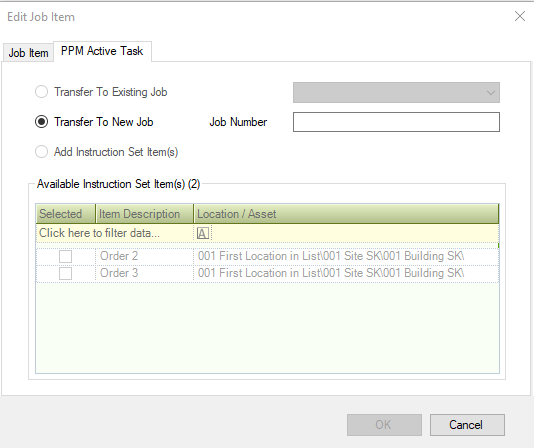The height and width of the screenshot is (448, 534).
Task: Tick the checkbox for Order 3
Action: pos(65,273)
